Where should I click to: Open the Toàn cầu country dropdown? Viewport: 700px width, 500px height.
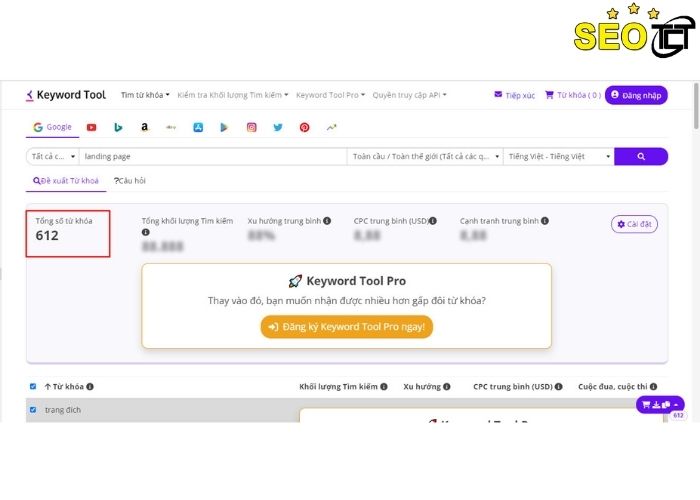425,156
